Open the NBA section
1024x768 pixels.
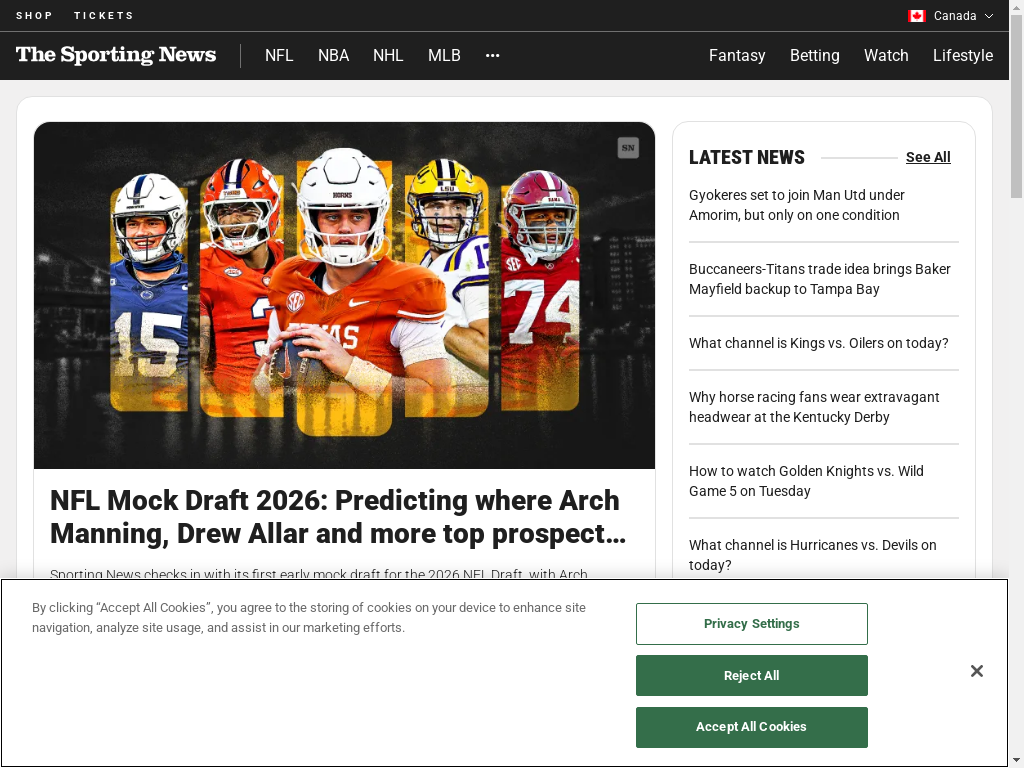333,56
